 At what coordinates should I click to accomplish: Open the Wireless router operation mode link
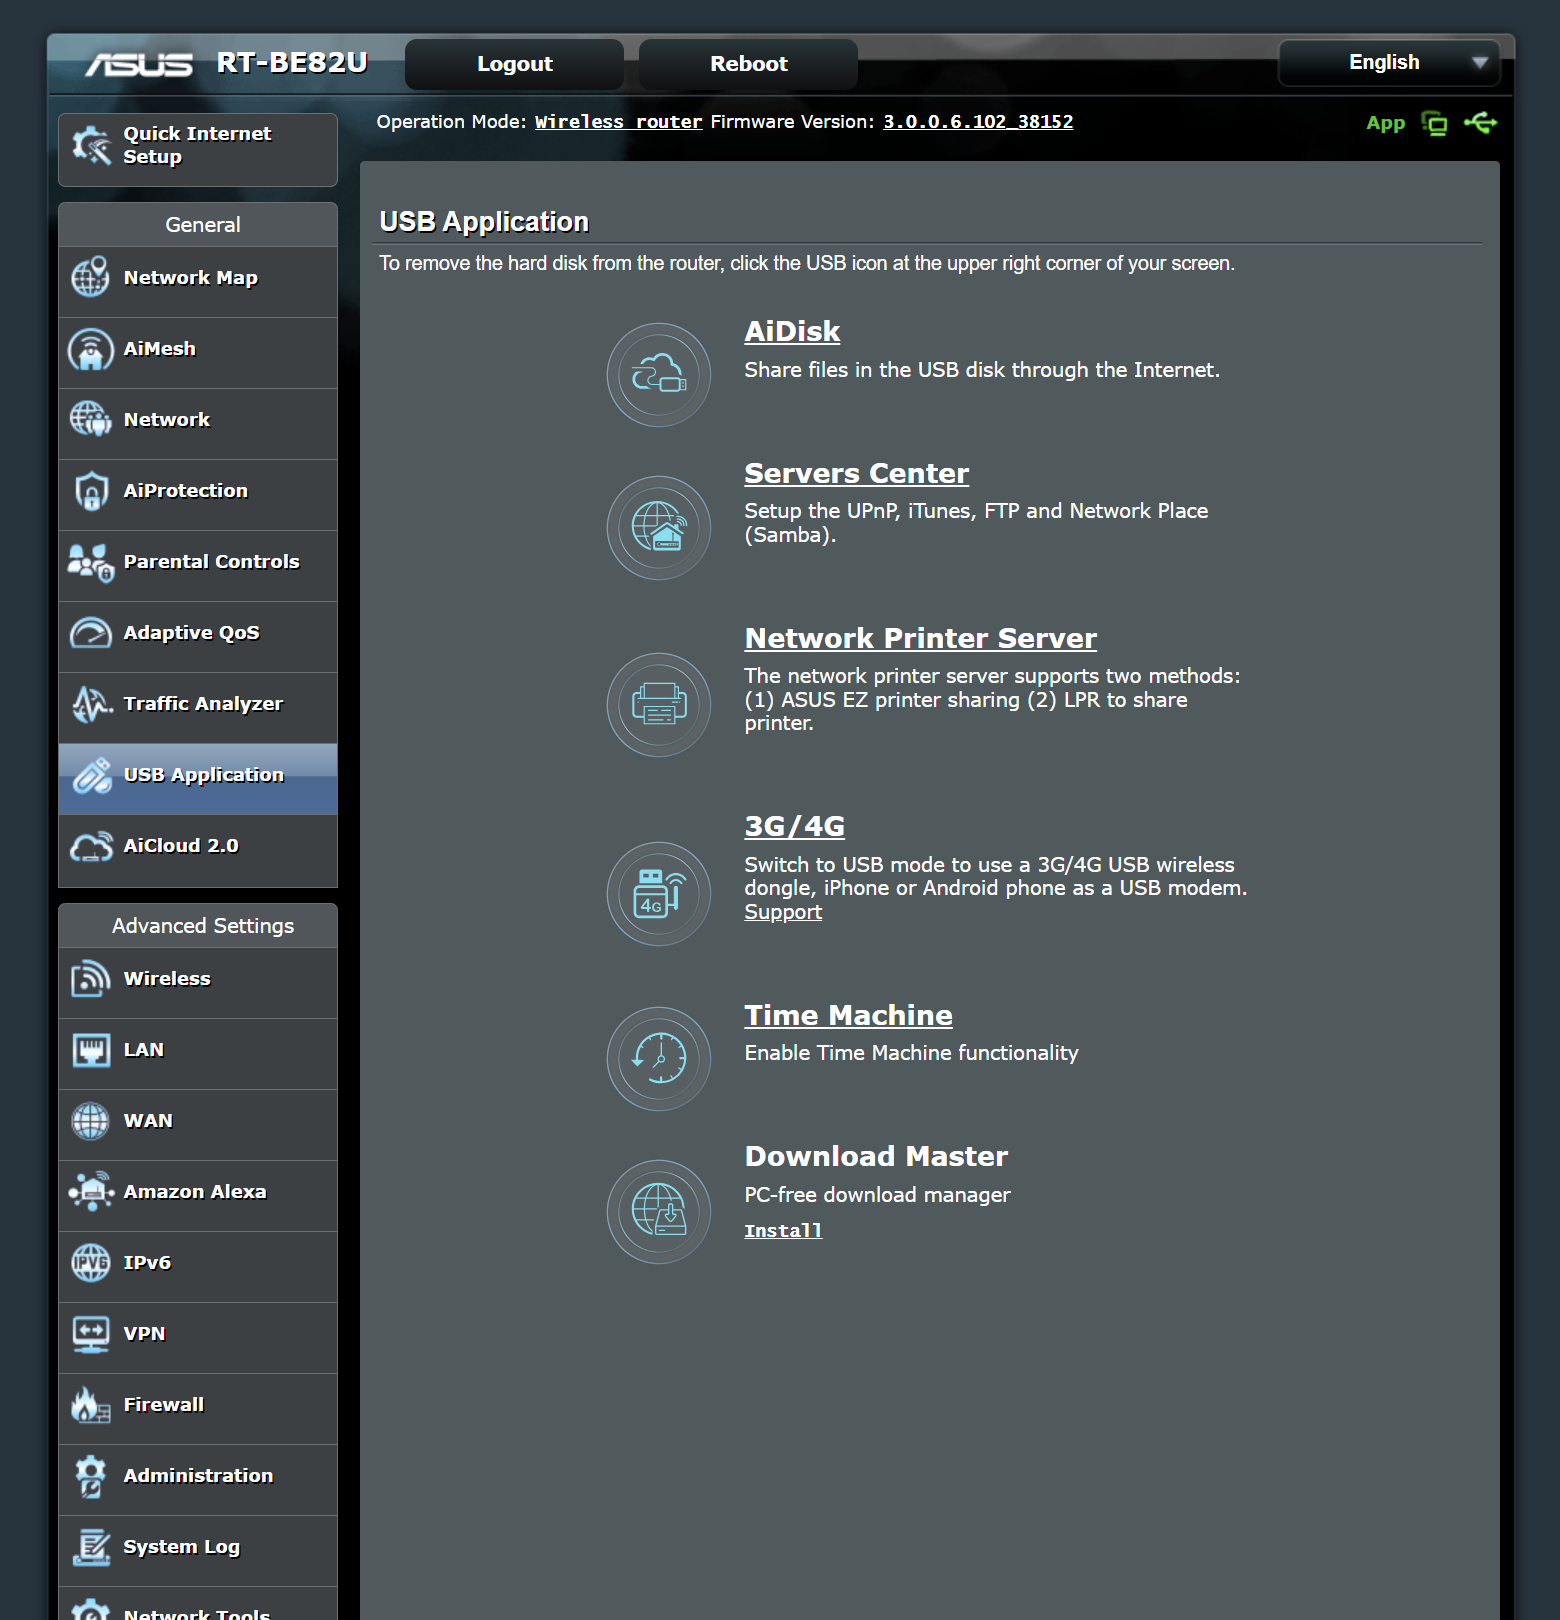point(619,122)
